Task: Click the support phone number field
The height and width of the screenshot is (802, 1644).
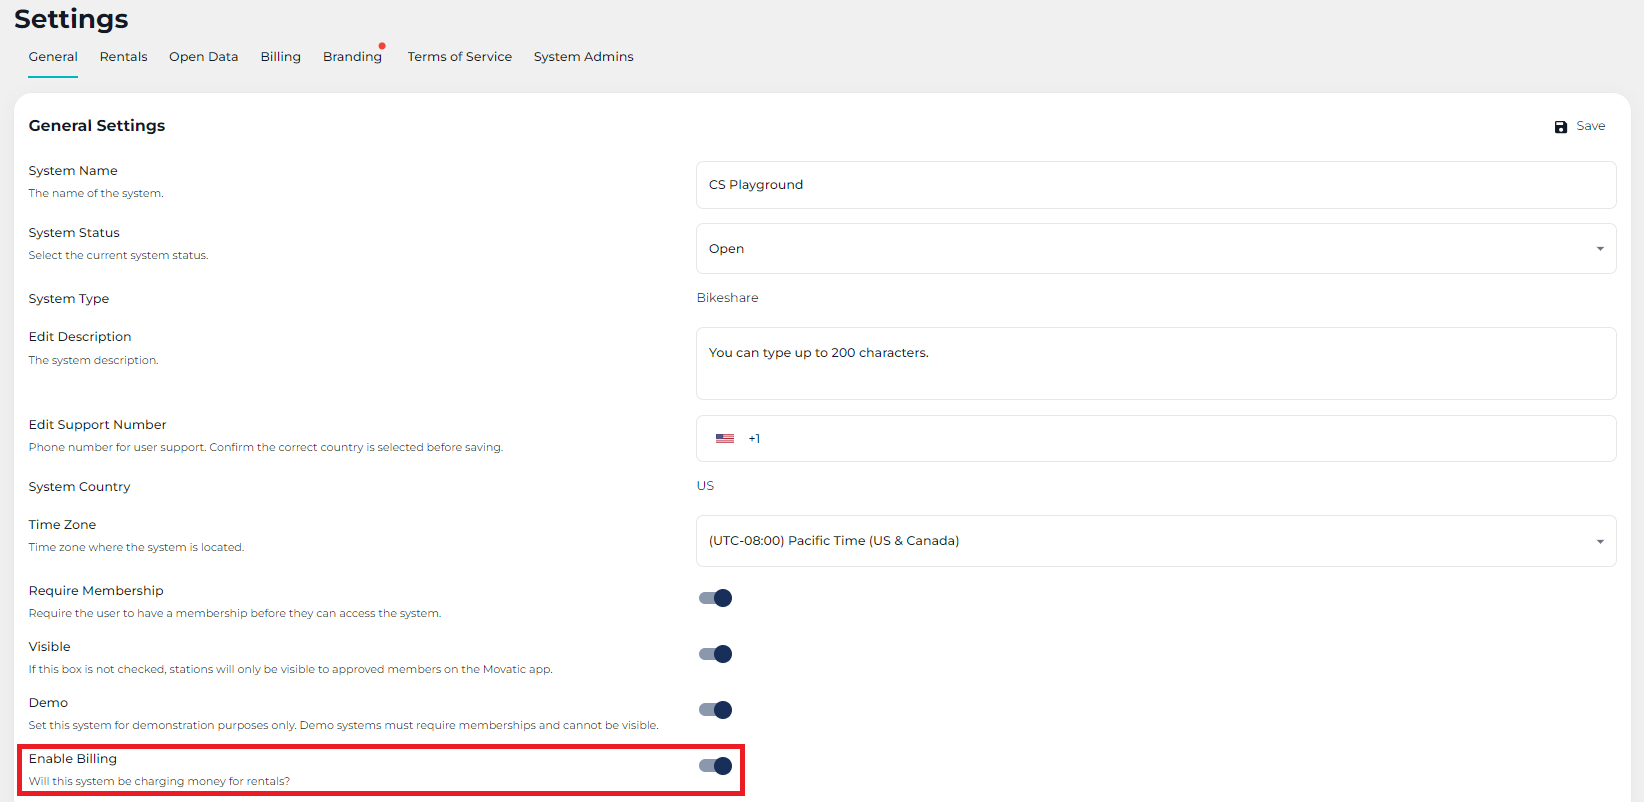Action: pos(1180,439)
